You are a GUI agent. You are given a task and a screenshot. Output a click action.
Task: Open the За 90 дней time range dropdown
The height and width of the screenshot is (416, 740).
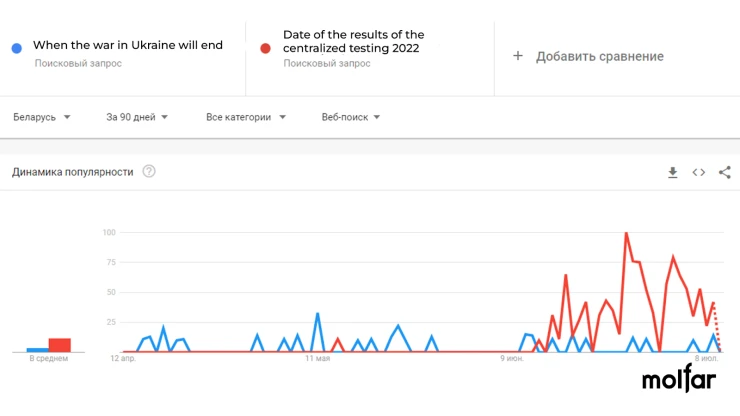pyautogui.click(x=137, y=117)
